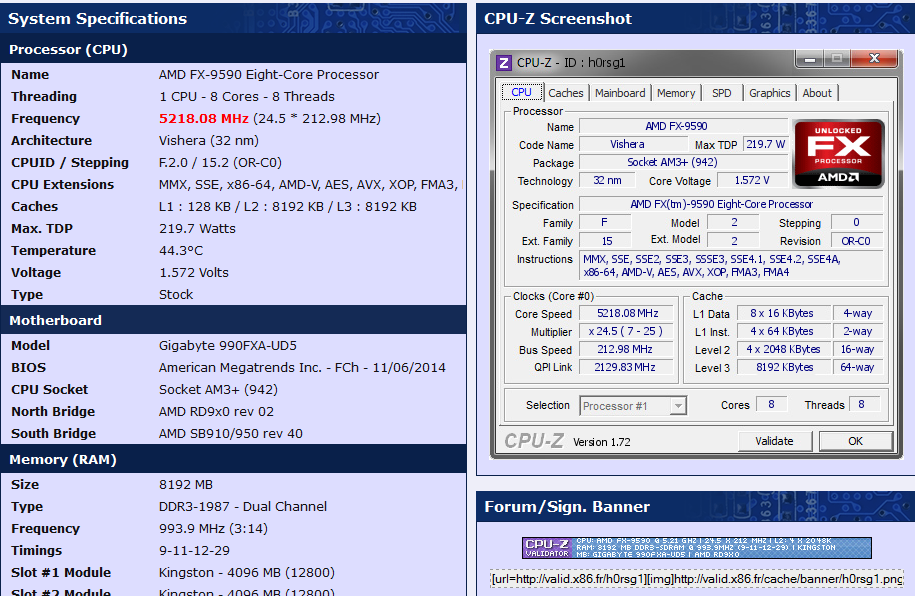
Task: Click the AMD SB910/950 rev 40 text
Action: [231, 434]
